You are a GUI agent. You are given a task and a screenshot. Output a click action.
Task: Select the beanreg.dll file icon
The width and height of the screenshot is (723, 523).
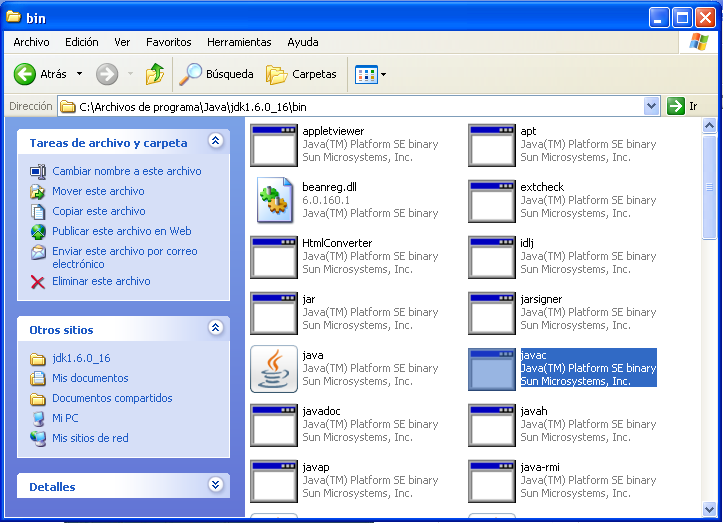[x=274, y=201]
